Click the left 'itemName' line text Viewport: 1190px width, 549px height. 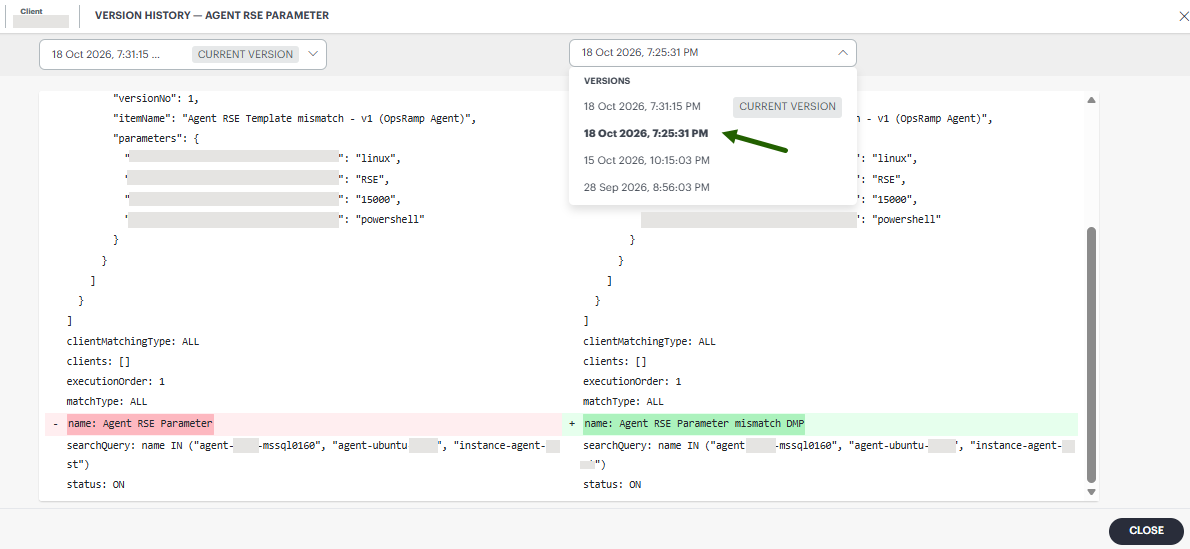[294, 119]
